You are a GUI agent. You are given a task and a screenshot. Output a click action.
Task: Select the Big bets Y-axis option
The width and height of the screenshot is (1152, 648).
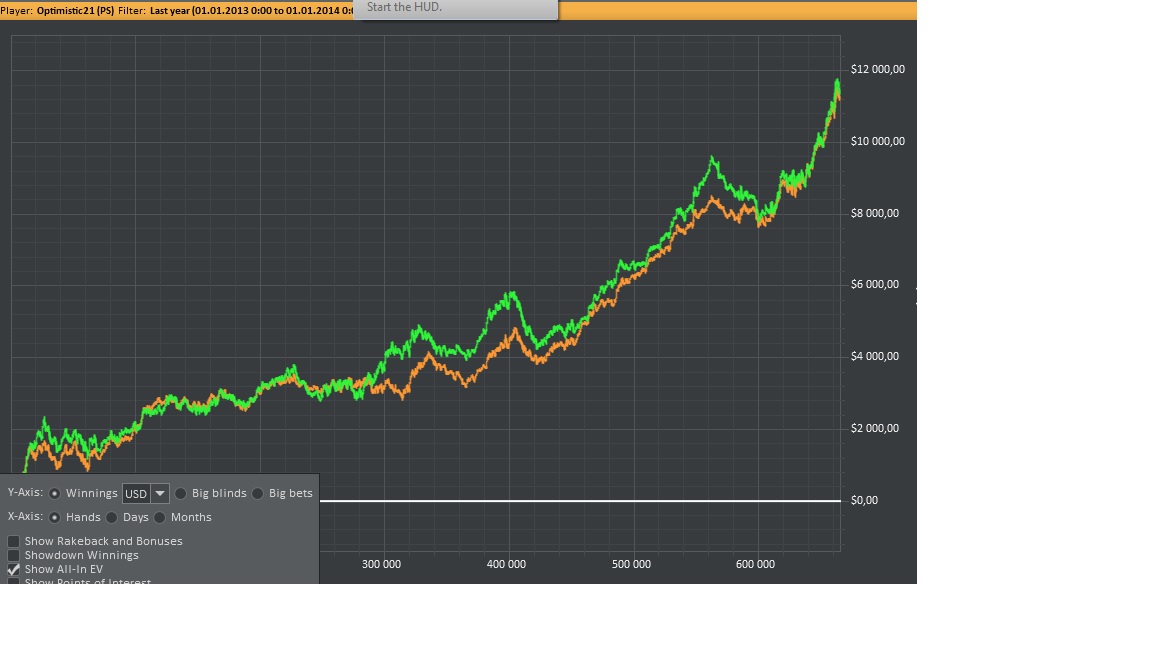coord(258,494)
